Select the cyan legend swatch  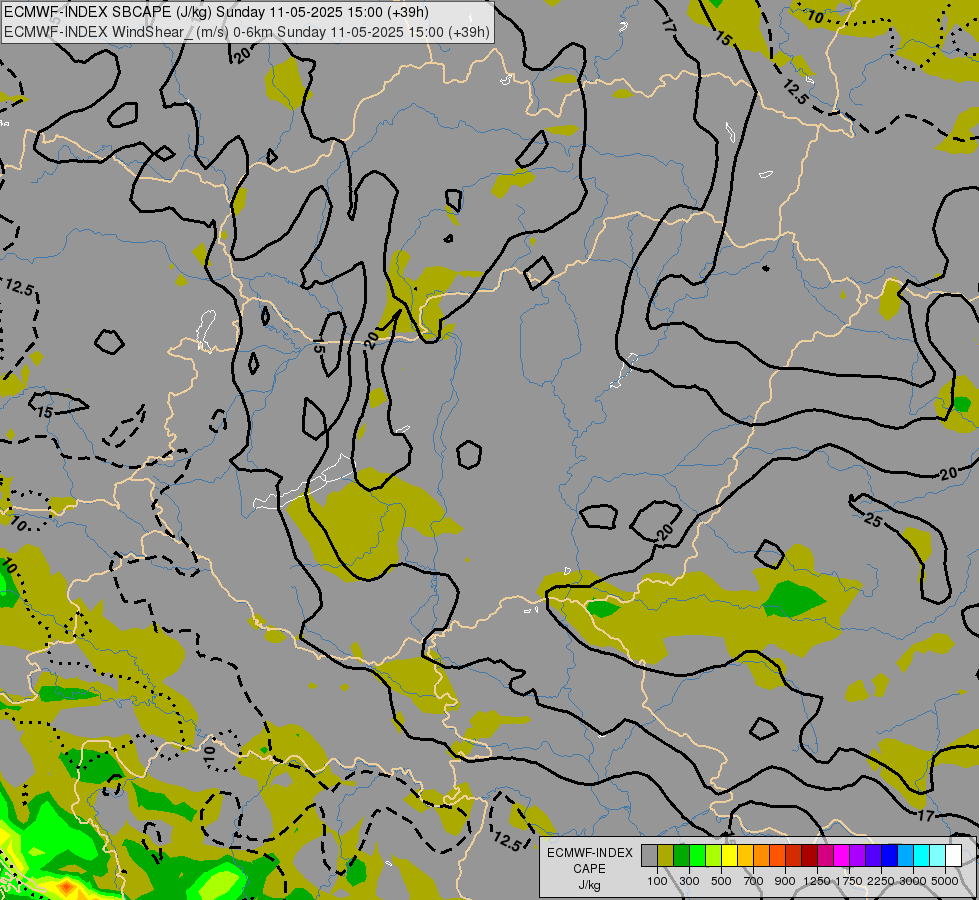922,855
